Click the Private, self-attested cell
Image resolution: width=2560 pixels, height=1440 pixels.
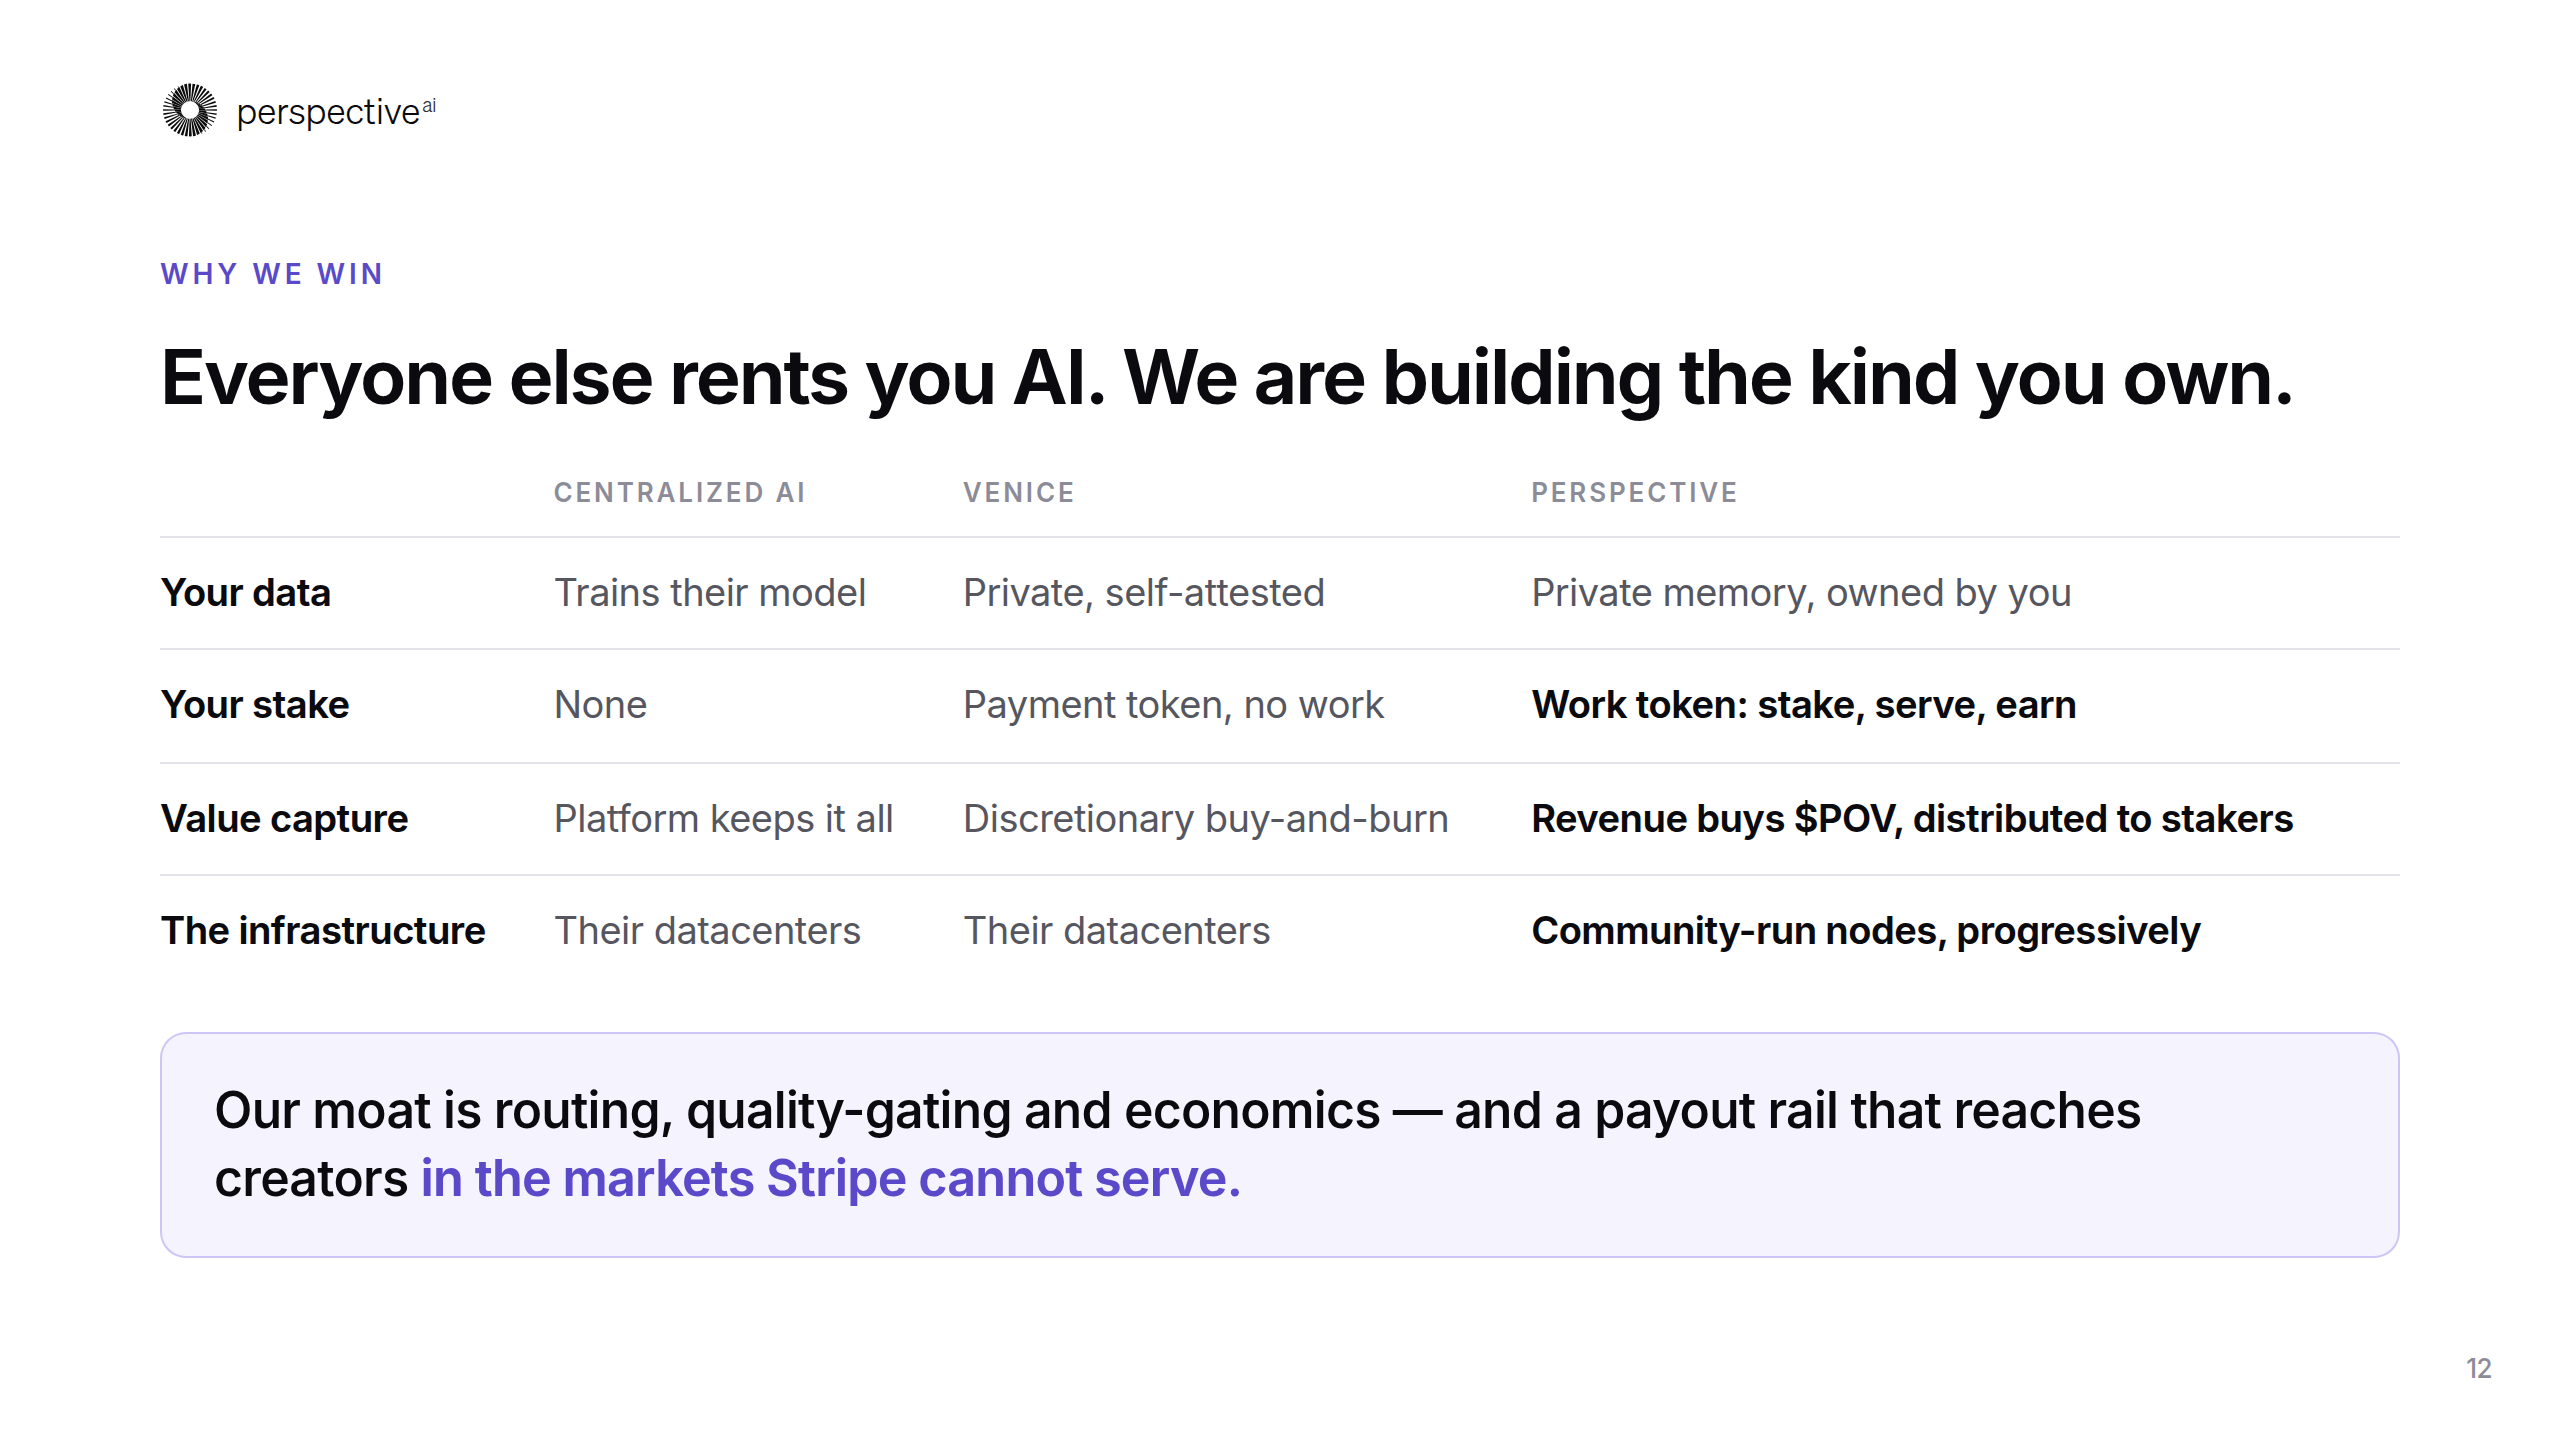[1144, 593]
